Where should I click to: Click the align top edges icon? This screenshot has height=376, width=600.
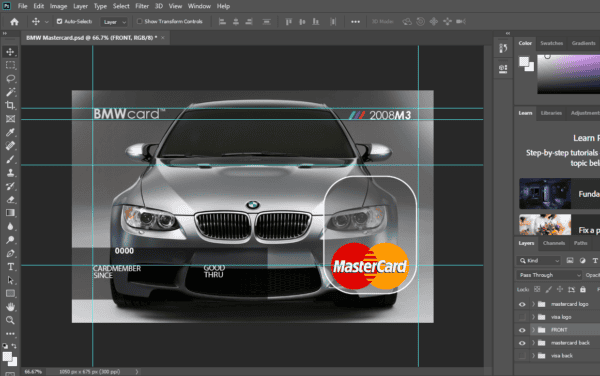pos(289,22)
